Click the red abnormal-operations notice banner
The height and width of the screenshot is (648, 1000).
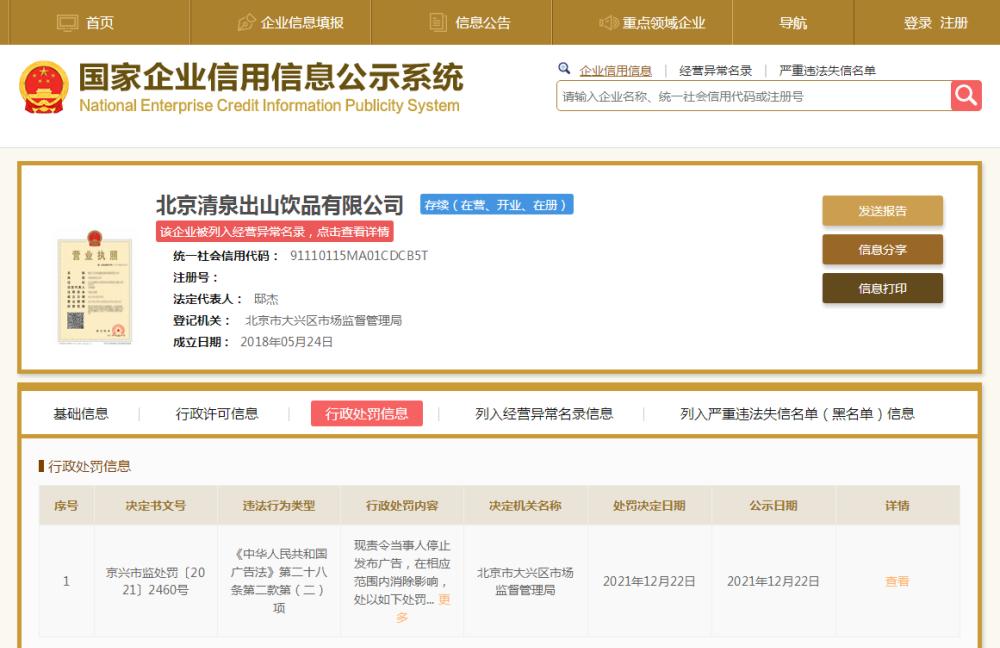(275, 232)
